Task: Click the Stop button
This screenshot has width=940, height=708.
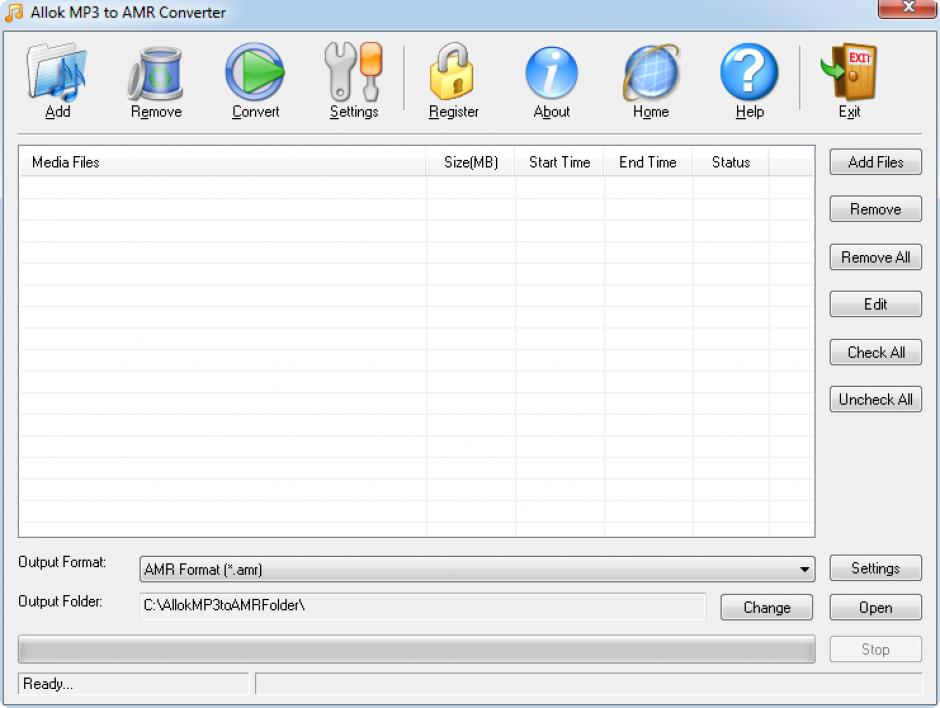Action: [x=875, y=649]
